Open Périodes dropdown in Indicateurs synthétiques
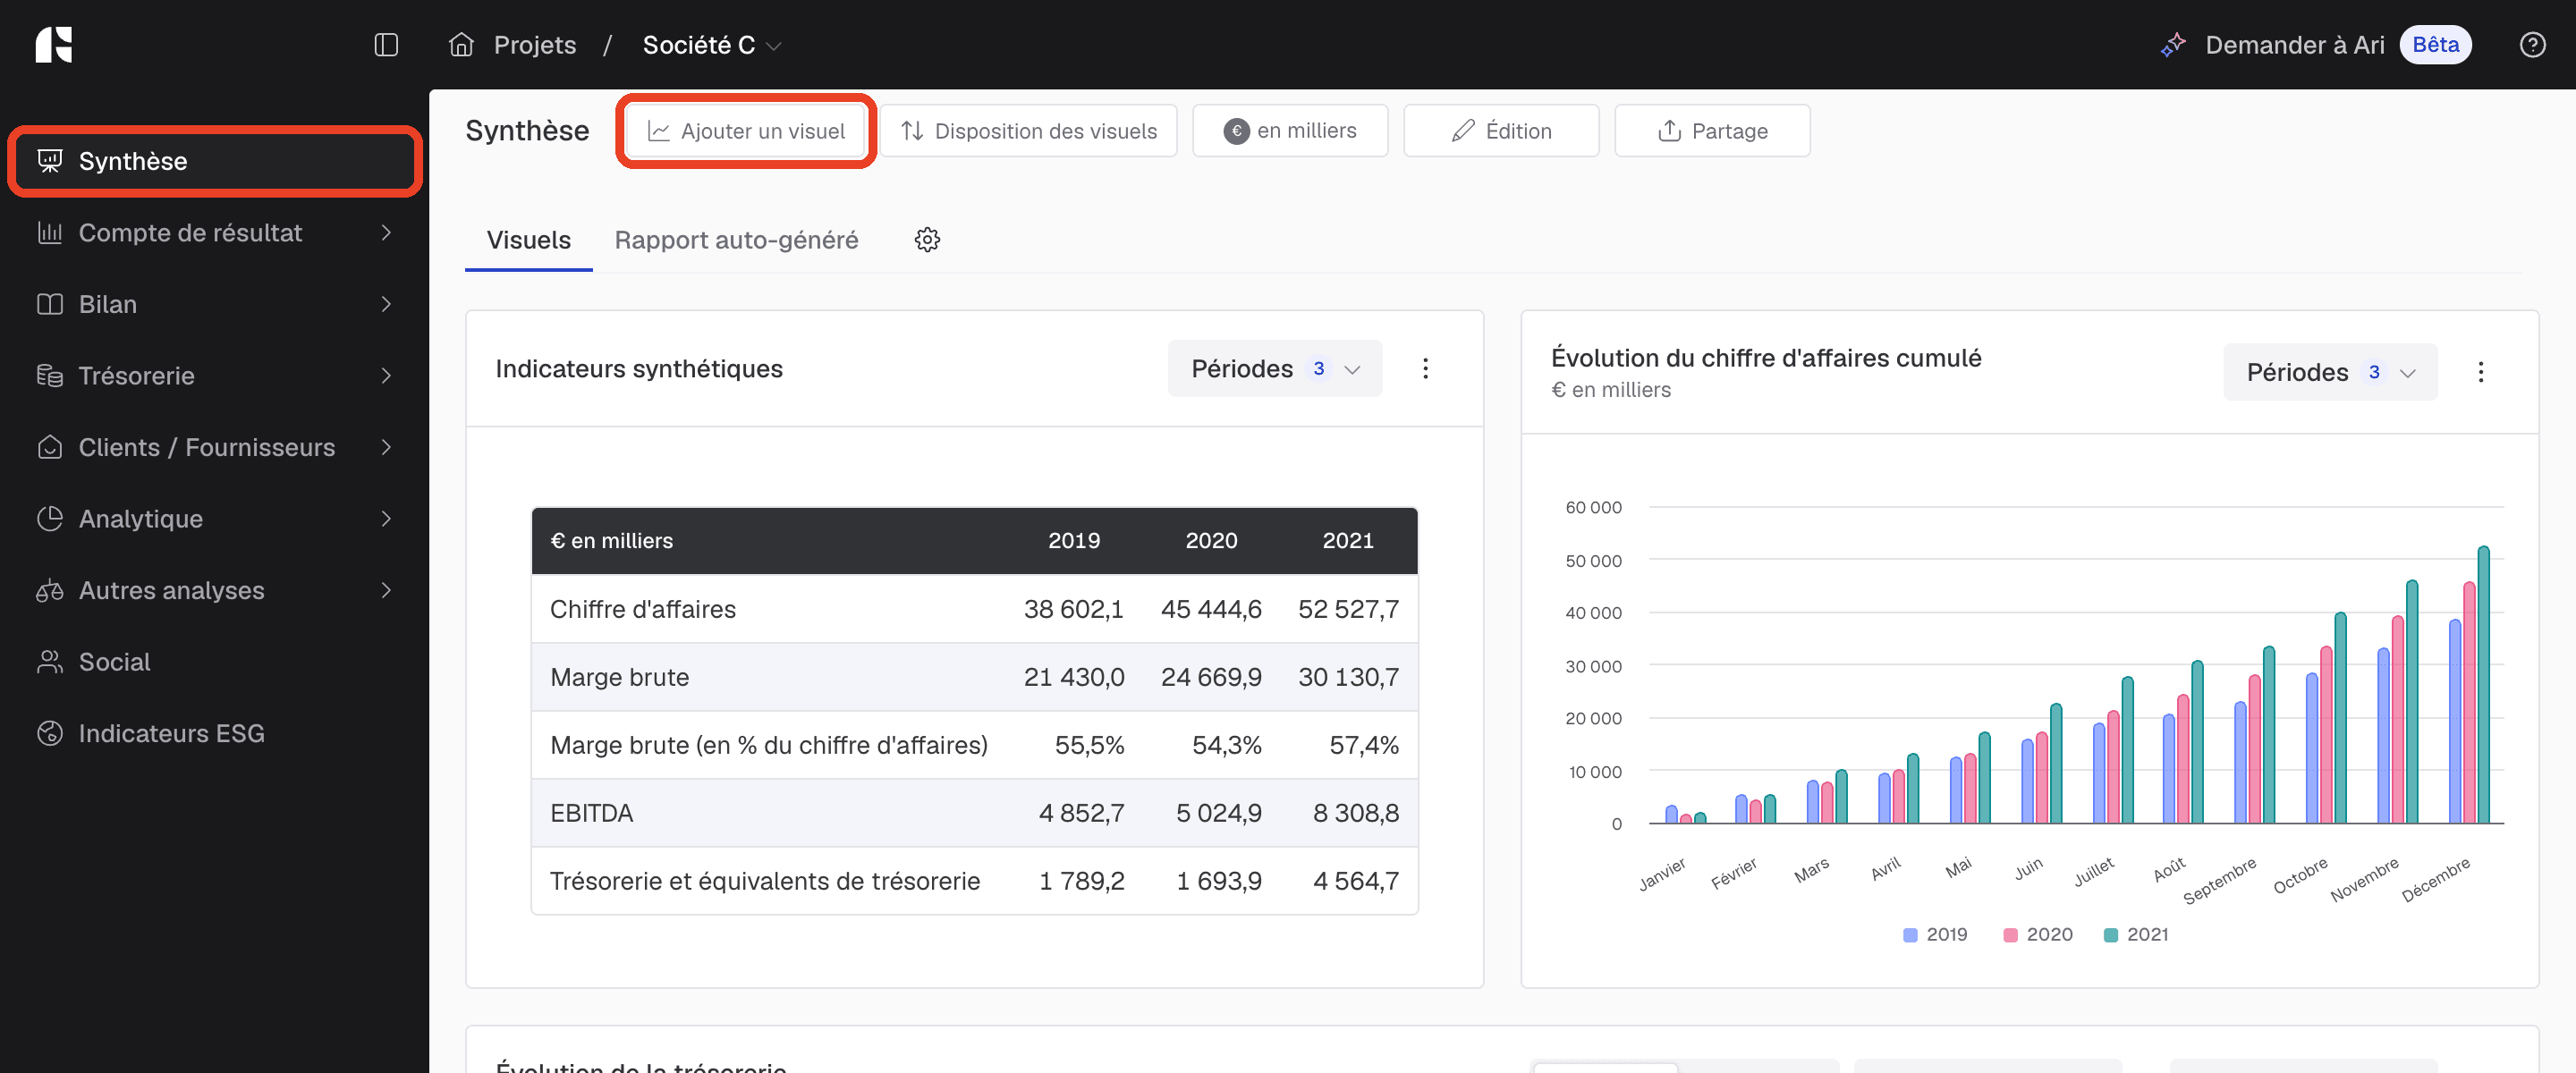 (x=1275, y=369)
